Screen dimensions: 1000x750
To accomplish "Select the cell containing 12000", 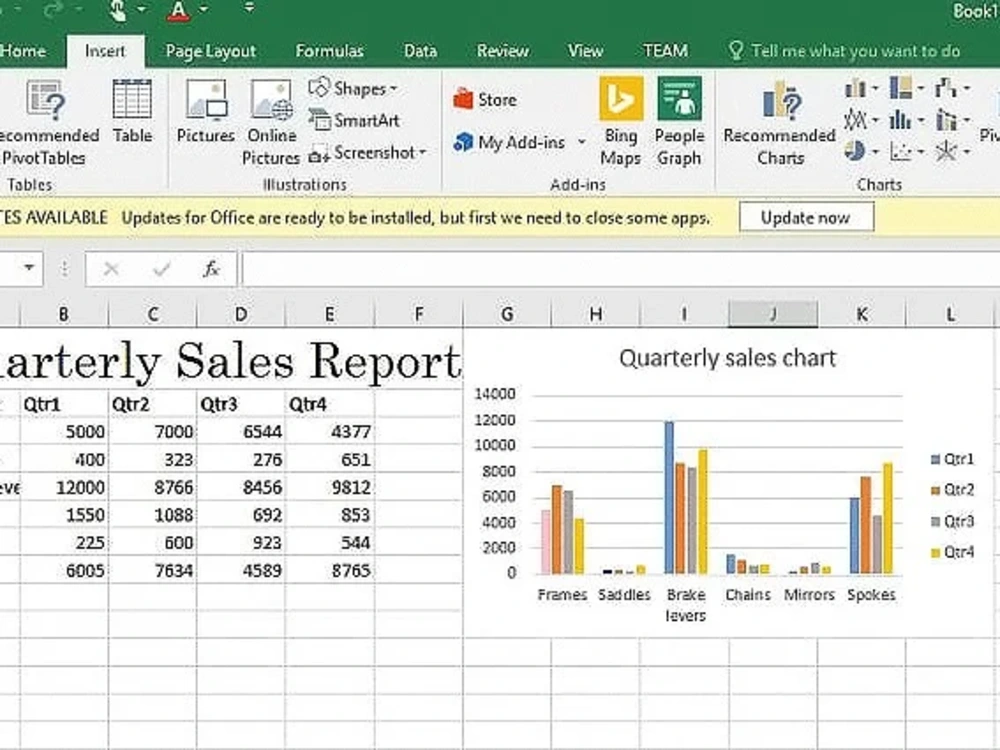I will click(x=64, y=487).
